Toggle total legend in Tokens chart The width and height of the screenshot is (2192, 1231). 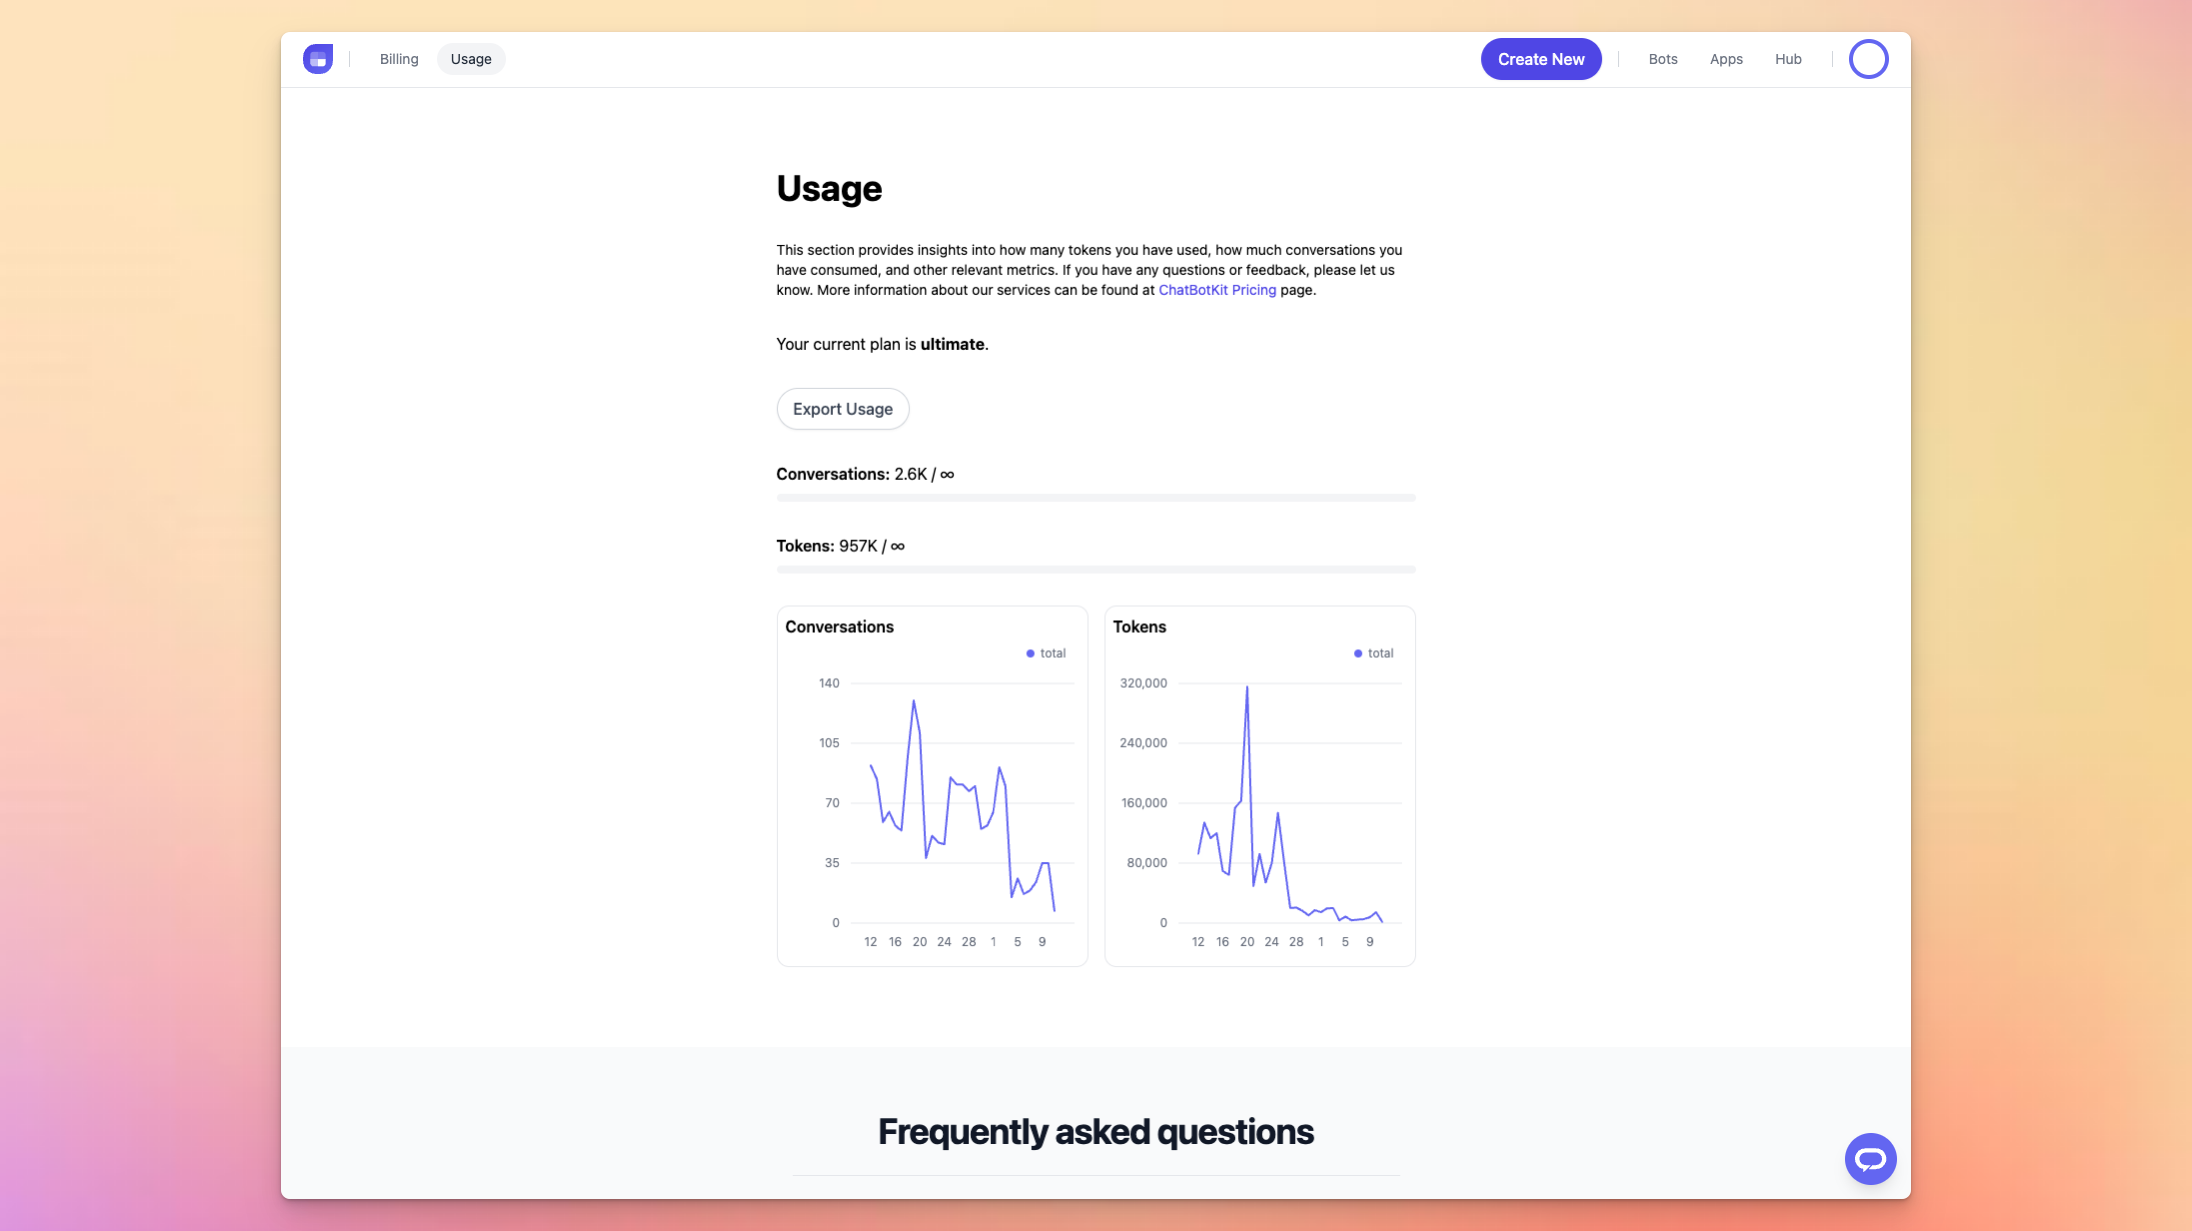(x=1374, y=653)
